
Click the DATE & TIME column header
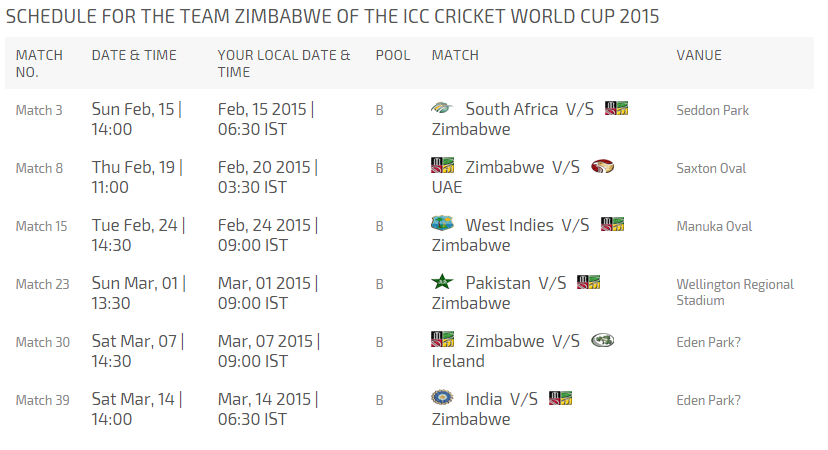pyautogui.click(x=134, y=55)
